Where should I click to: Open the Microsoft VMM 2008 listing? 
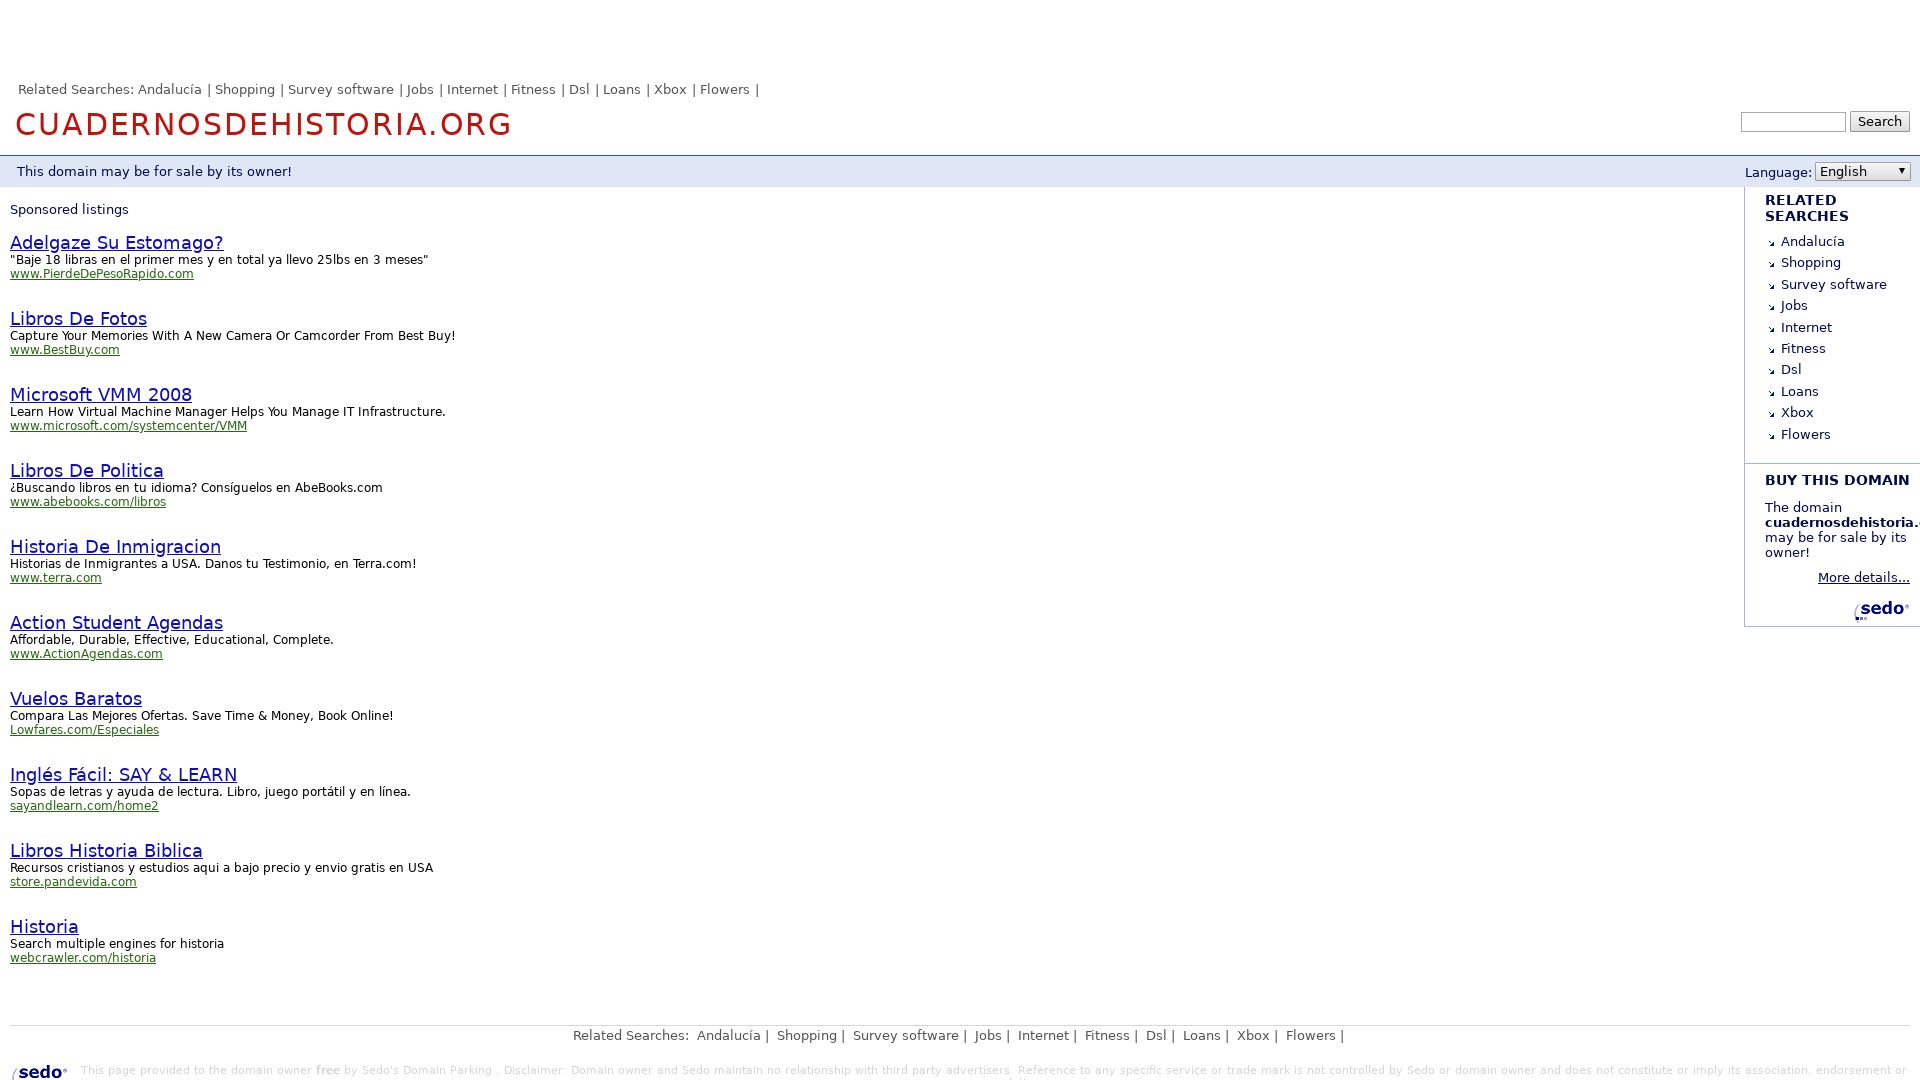click(100, 395)
